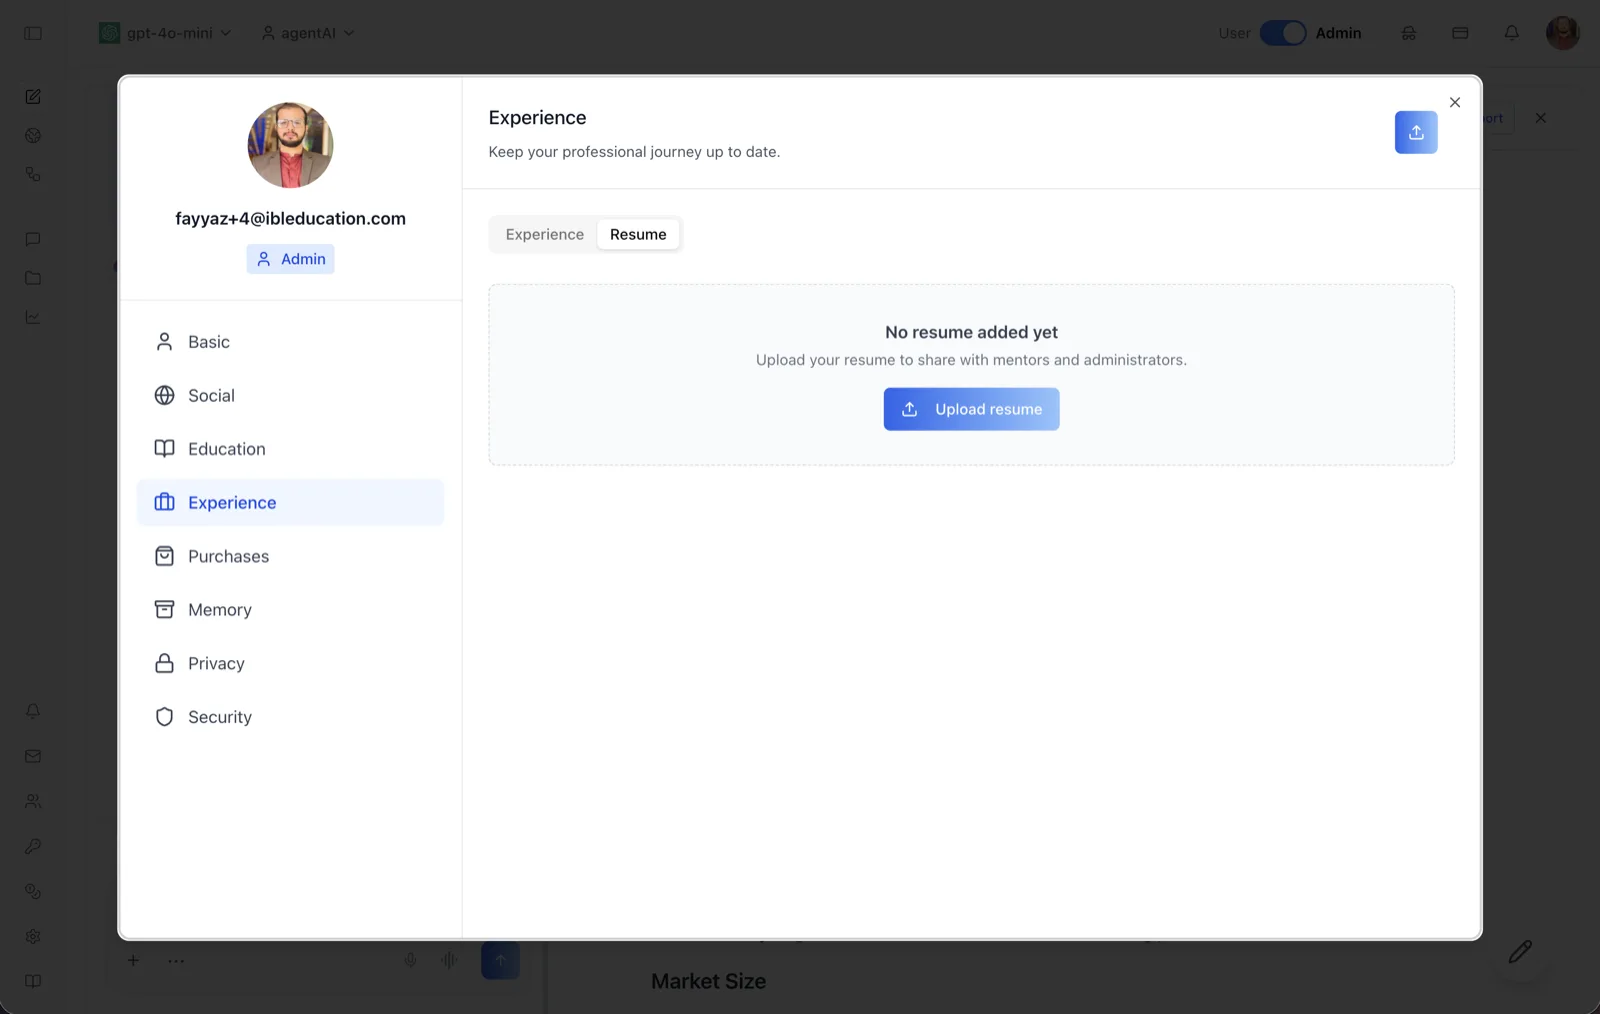Open the settings gear in left sidebar
Viewport: 1600px width, 1014px height.
(x=33, y=936)
